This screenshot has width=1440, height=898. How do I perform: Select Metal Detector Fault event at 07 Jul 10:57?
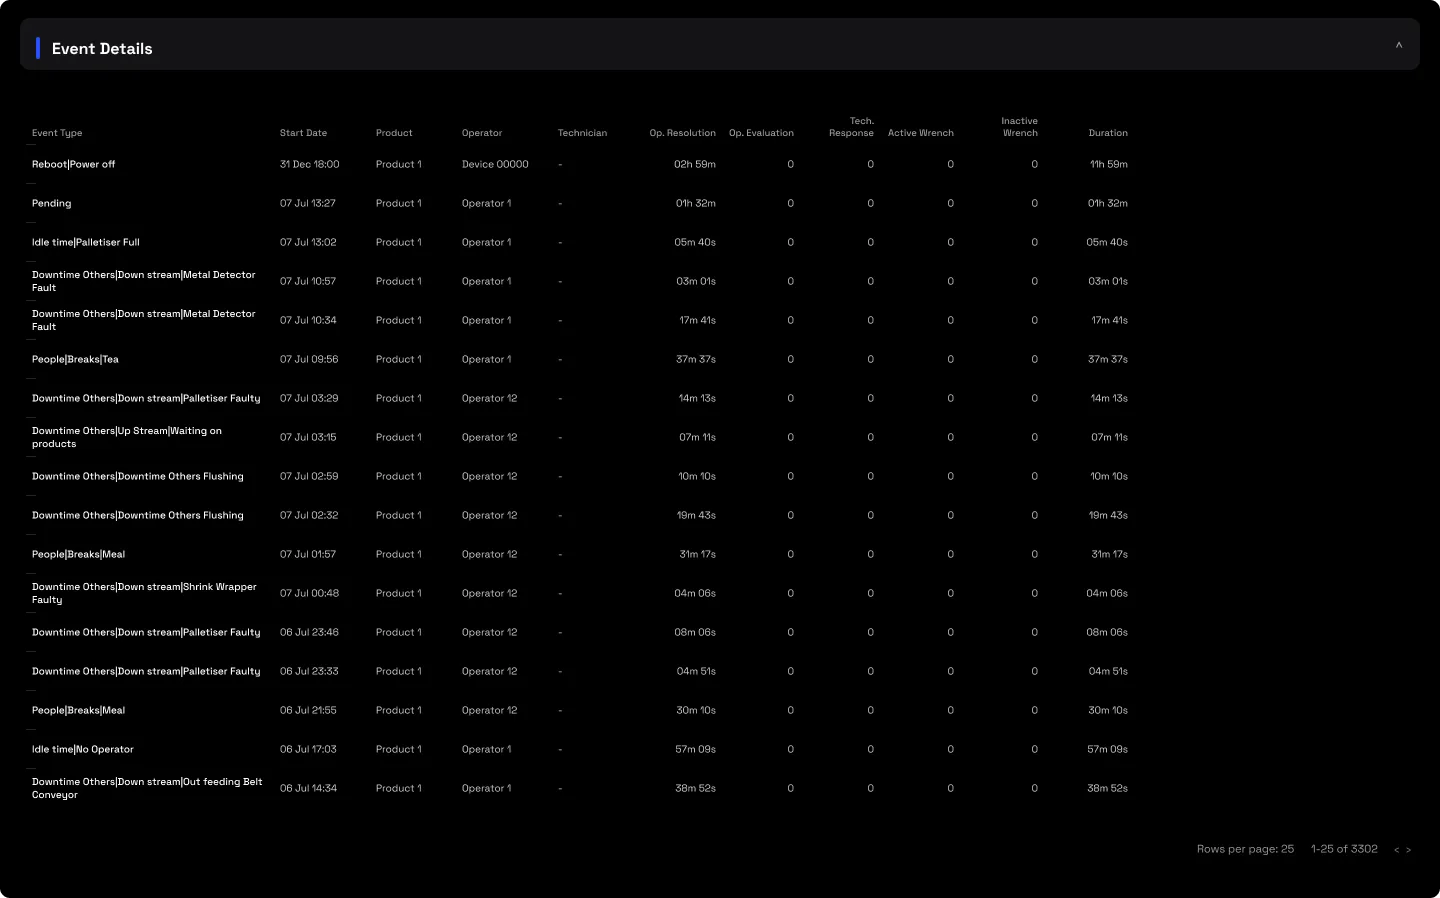click(580, 281)
